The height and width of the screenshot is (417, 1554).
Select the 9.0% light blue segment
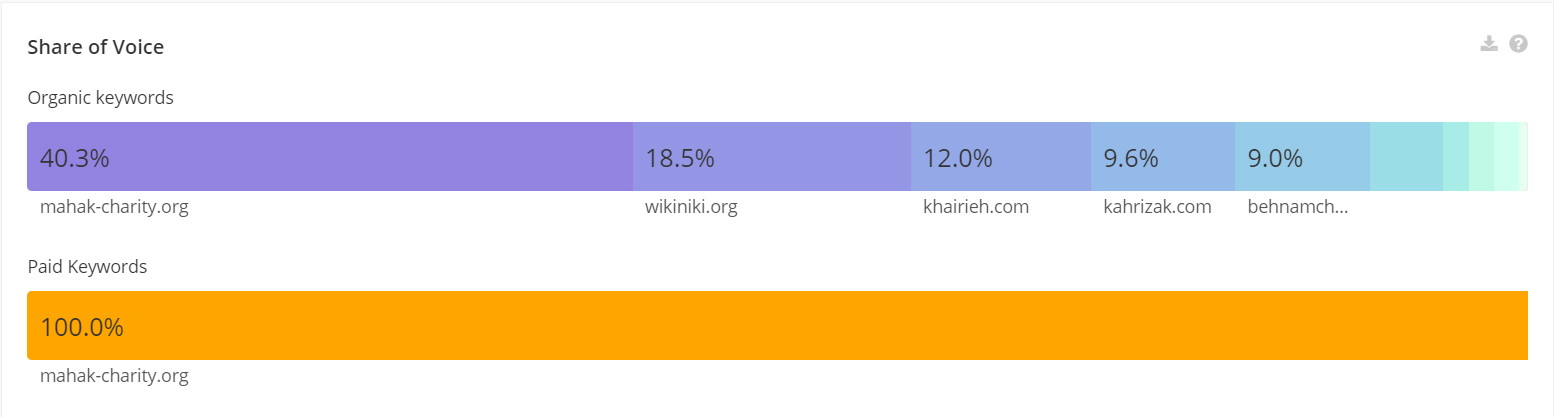click(x=1302, y=156)
